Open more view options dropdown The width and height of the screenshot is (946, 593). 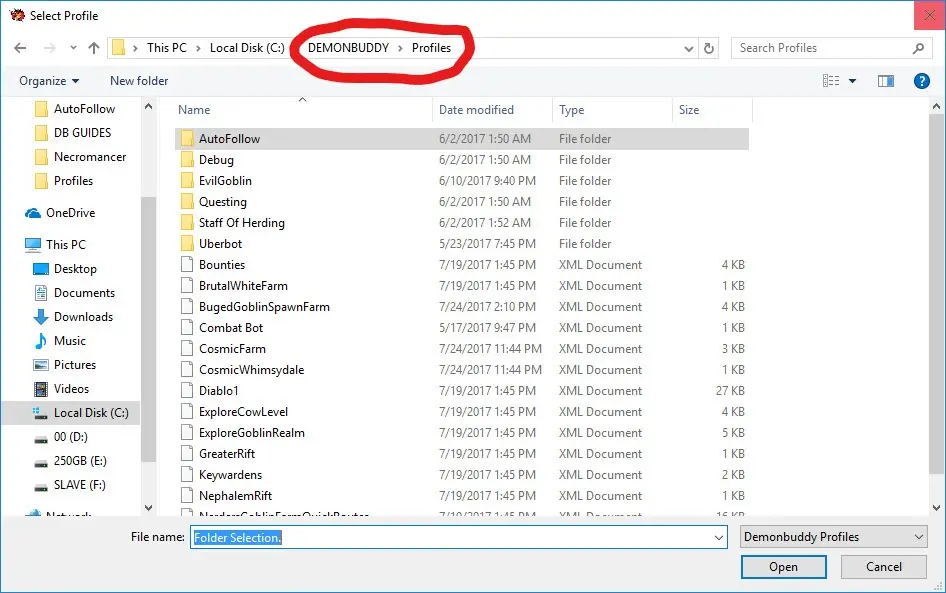[x=852, y=81]
